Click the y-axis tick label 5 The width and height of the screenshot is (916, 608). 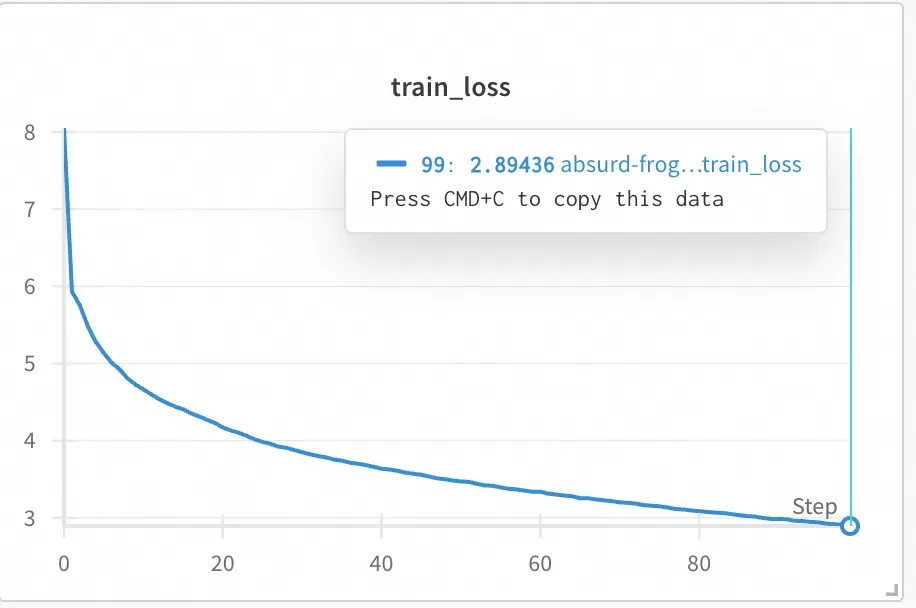coord(30,364)
